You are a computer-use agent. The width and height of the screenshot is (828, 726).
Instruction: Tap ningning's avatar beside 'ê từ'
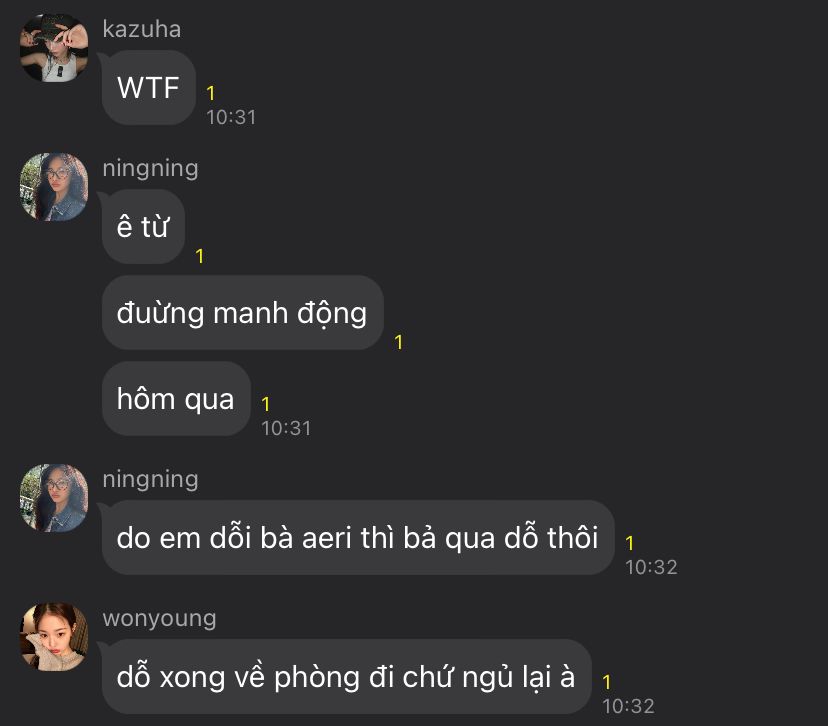pyautogui.click(x=54, y=187)
